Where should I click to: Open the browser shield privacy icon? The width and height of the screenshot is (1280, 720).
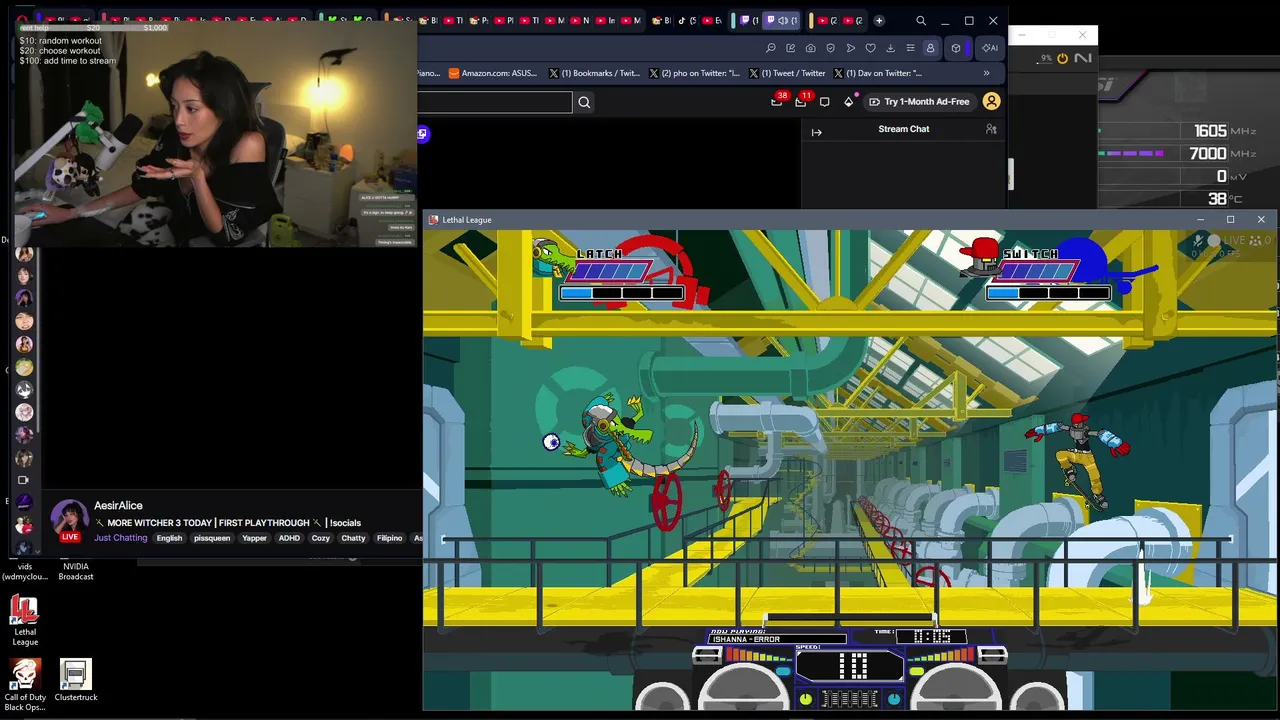[x=830, y=48]
